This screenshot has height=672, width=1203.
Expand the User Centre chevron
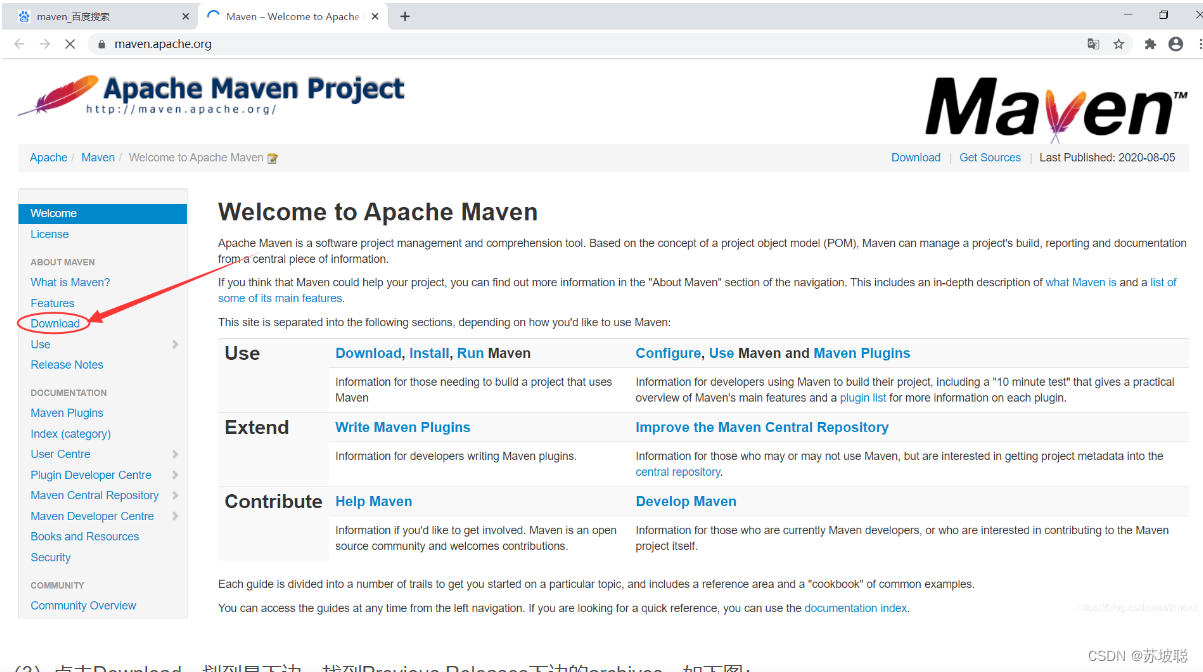coord(175,454)
